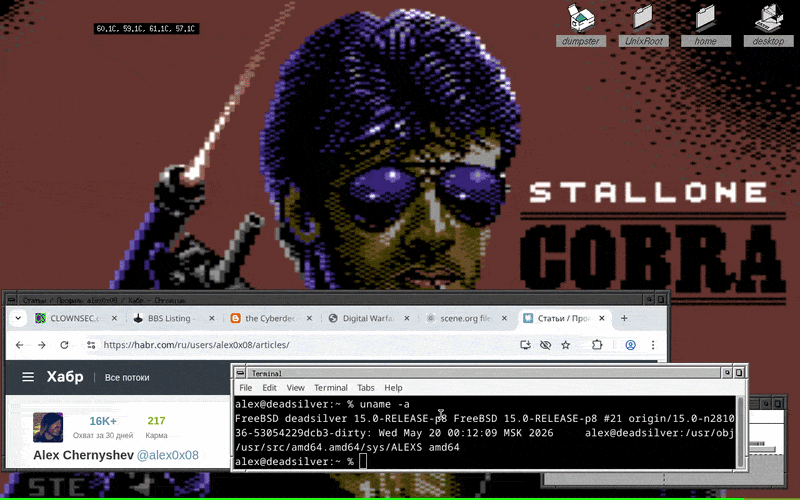Open Все потоки link
Image resolution: width=800 pixels, height=500 pixels.
[127, 378]
